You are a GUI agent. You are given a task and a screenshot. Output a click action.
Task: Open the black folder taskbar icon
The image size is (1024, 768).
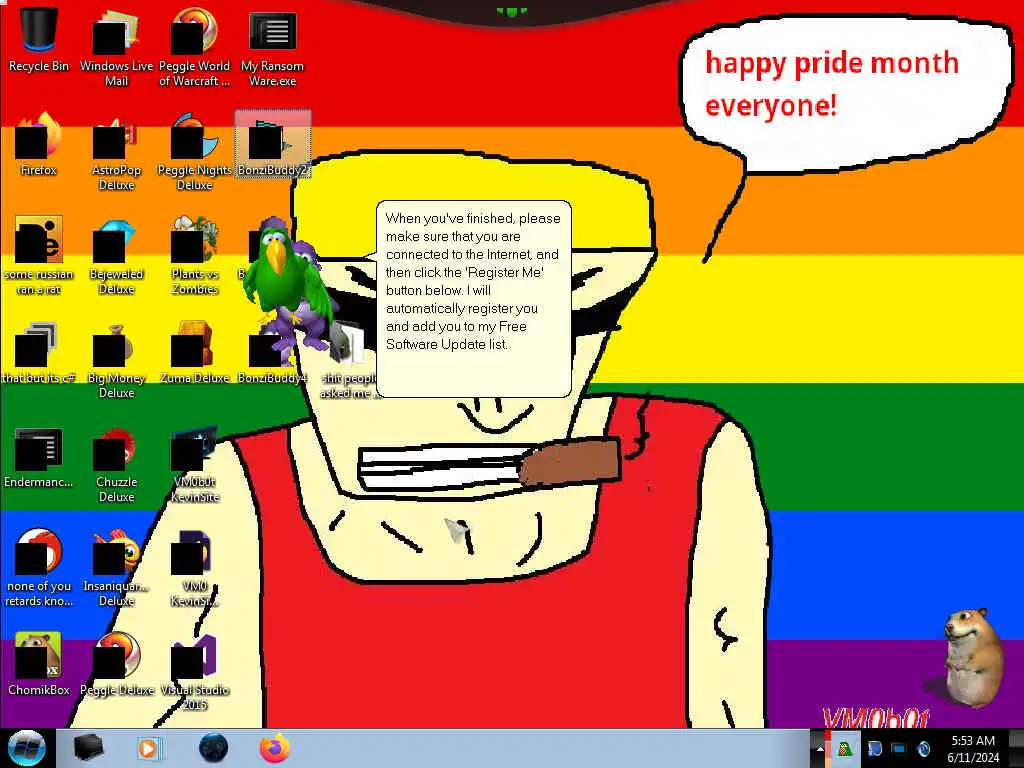coord(88,748)
